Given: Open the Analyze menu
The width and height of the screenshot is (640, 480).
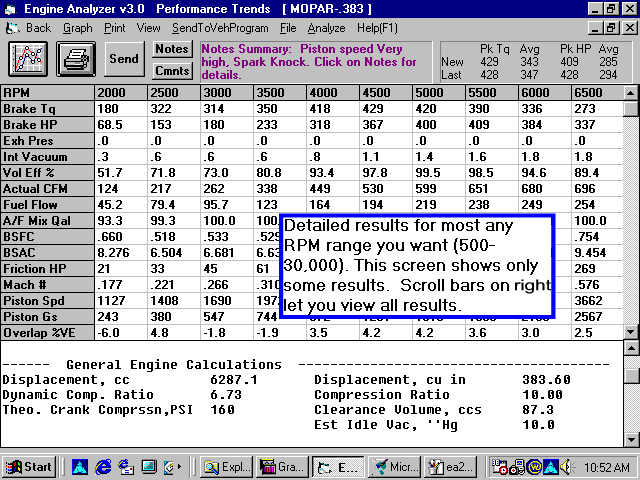Looking at the screenshot, I should click(326, 28).
